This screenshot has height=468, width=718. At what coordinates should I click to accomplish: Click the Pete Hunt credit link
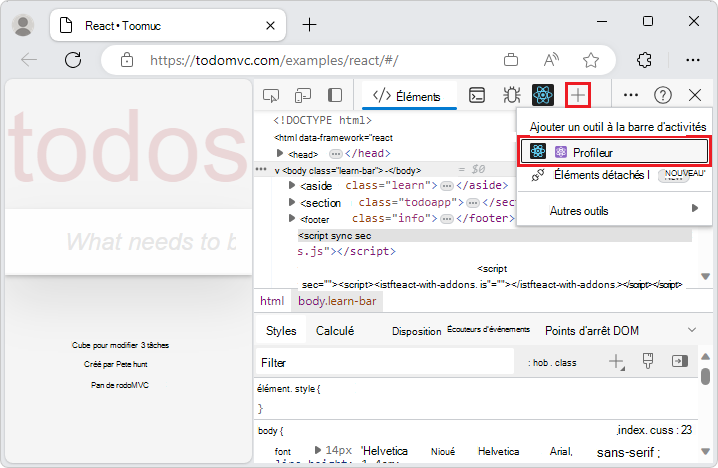131,365
